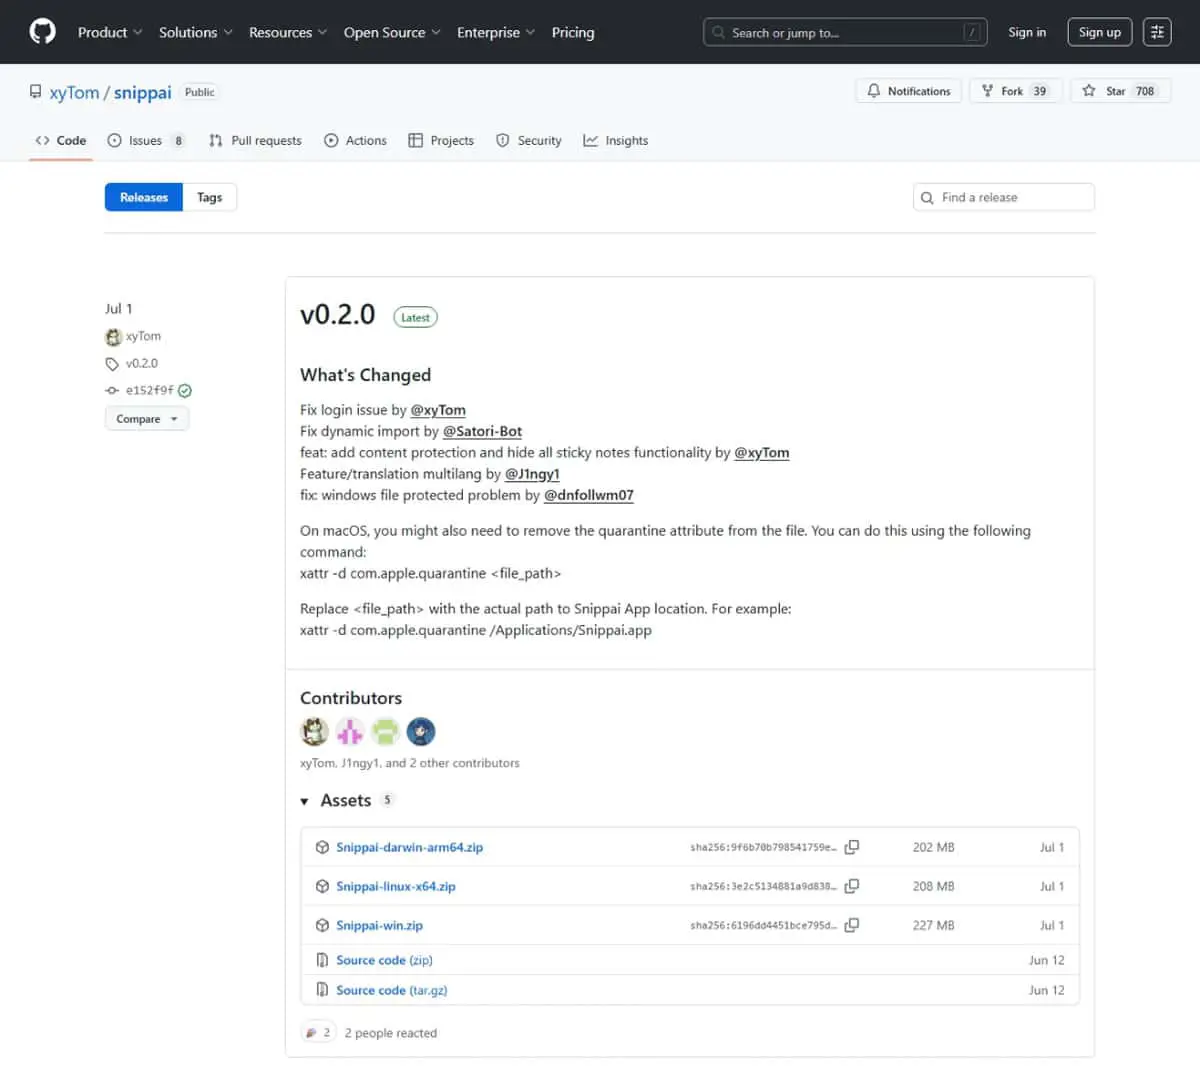
Task: Open commit e152f9f link
Action: (x=150, y=390)
